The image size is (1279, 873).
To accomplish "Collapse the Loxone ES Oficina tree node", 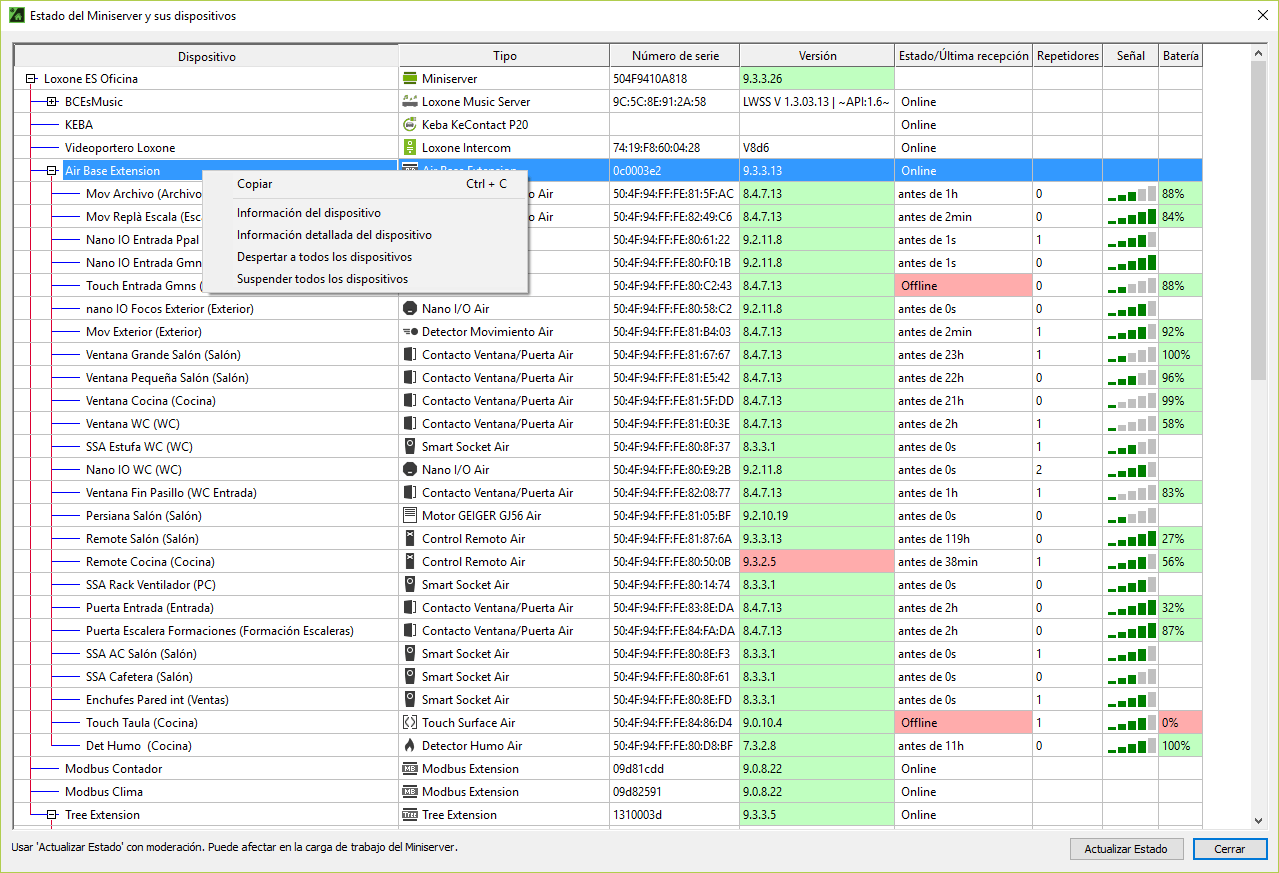I will [x=31, y=78].
